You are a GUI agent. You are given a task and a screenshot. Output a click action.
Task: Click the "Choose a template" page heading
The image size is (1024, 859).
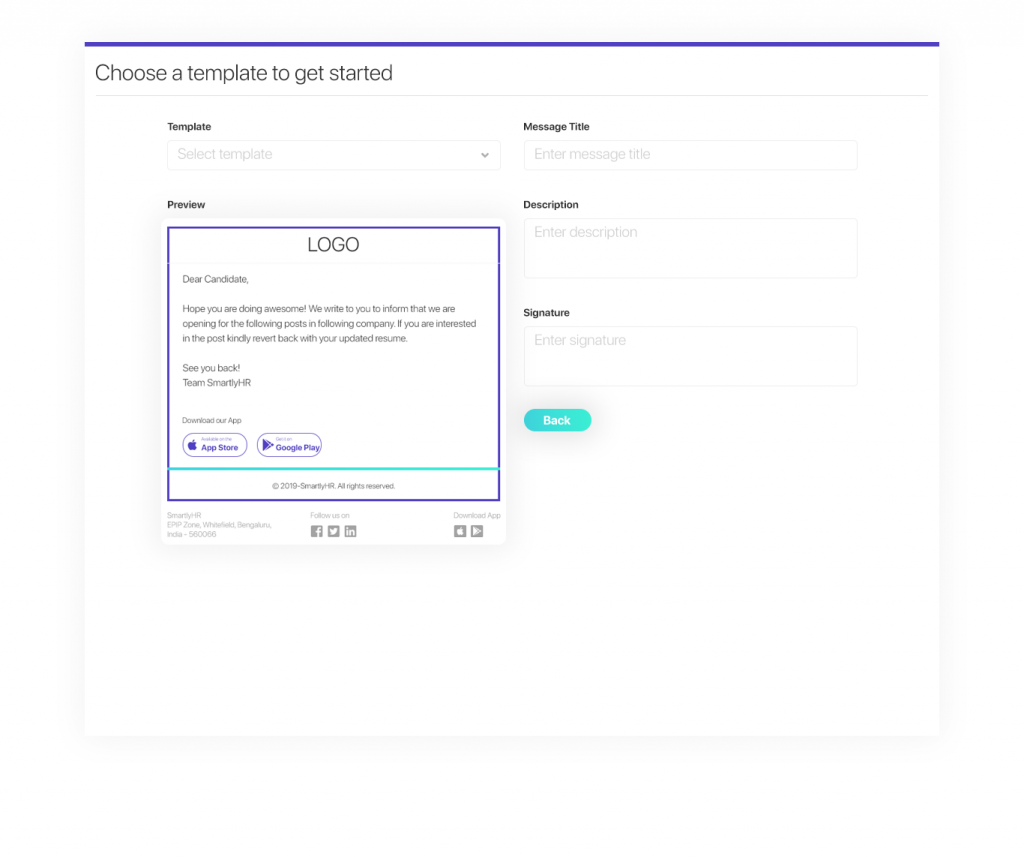[x=244, y=73]
